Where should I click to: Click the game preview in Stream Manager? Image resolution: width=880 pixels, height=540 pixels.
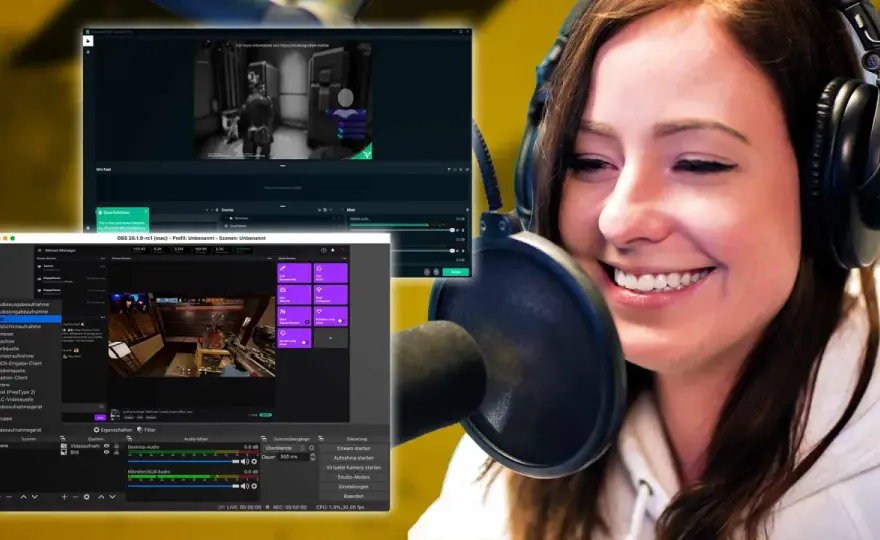click(192, 335)
